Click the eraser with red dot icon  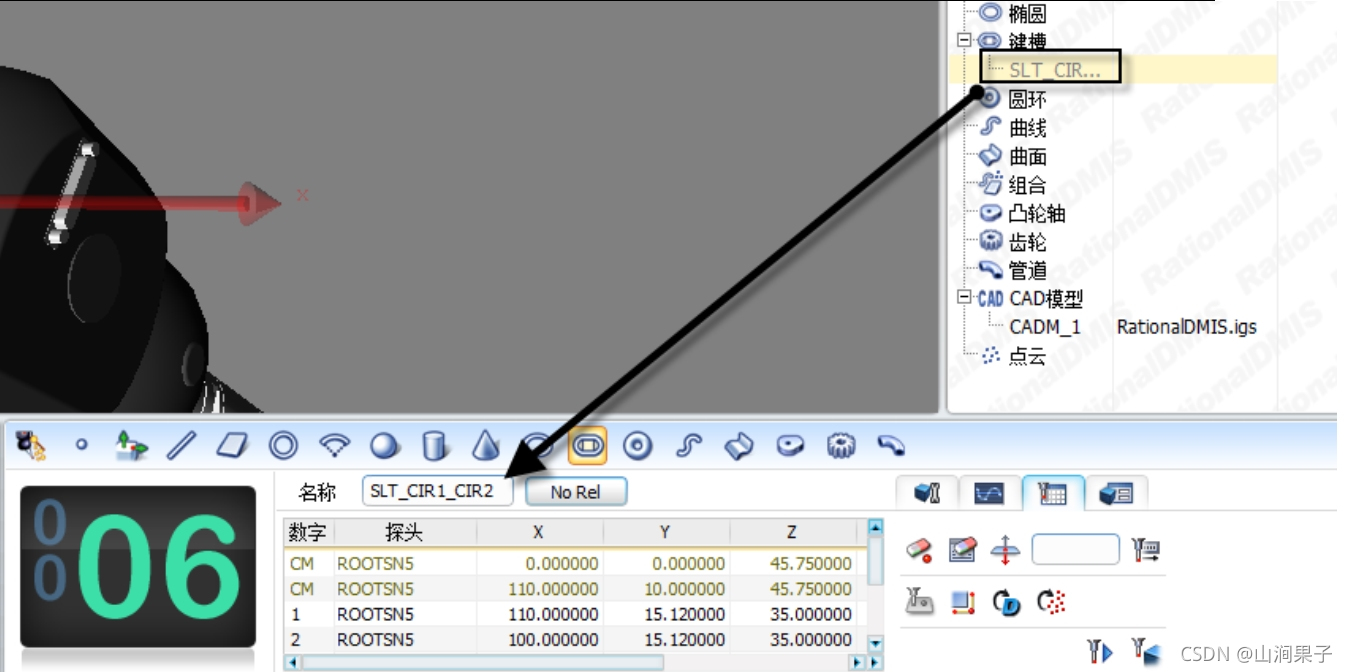tap(919, 549)
